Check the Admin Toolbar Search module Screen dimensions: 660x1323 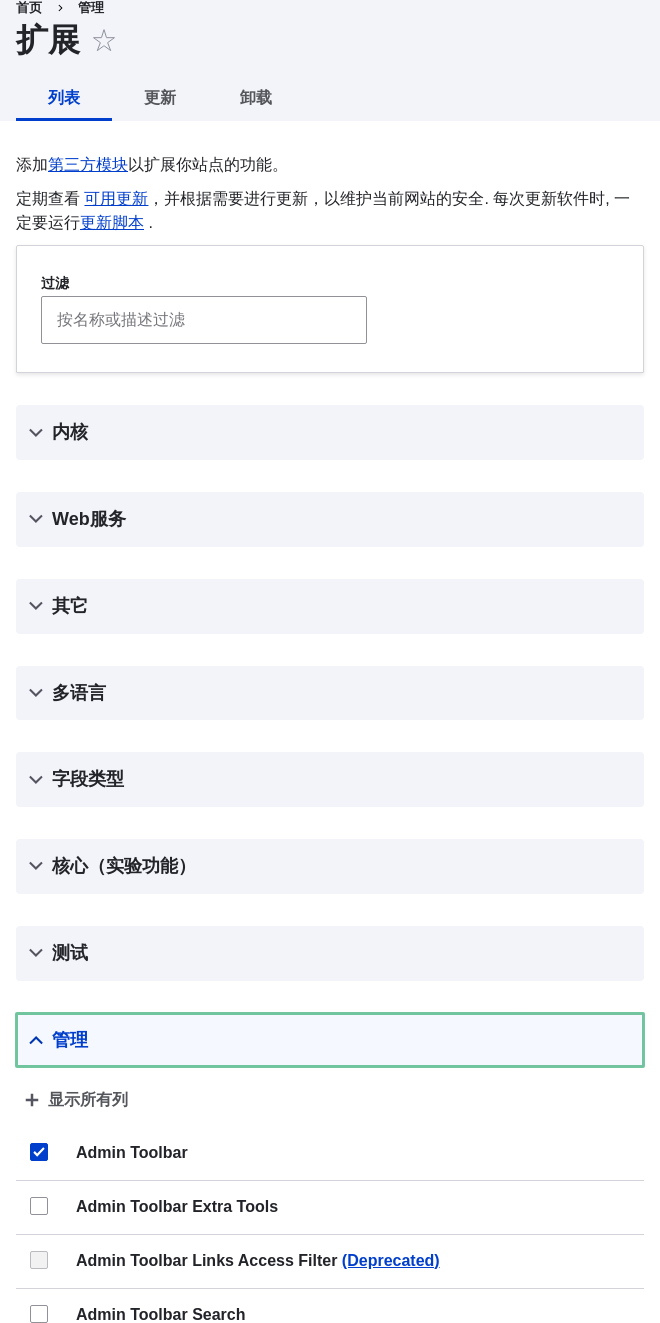point(39,1314)
